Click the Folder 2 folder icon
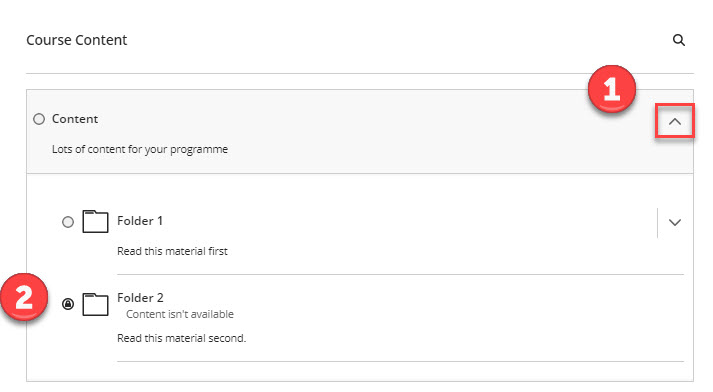Image resolution: width=713 pixels, height=392 pixels. (95, 304)
